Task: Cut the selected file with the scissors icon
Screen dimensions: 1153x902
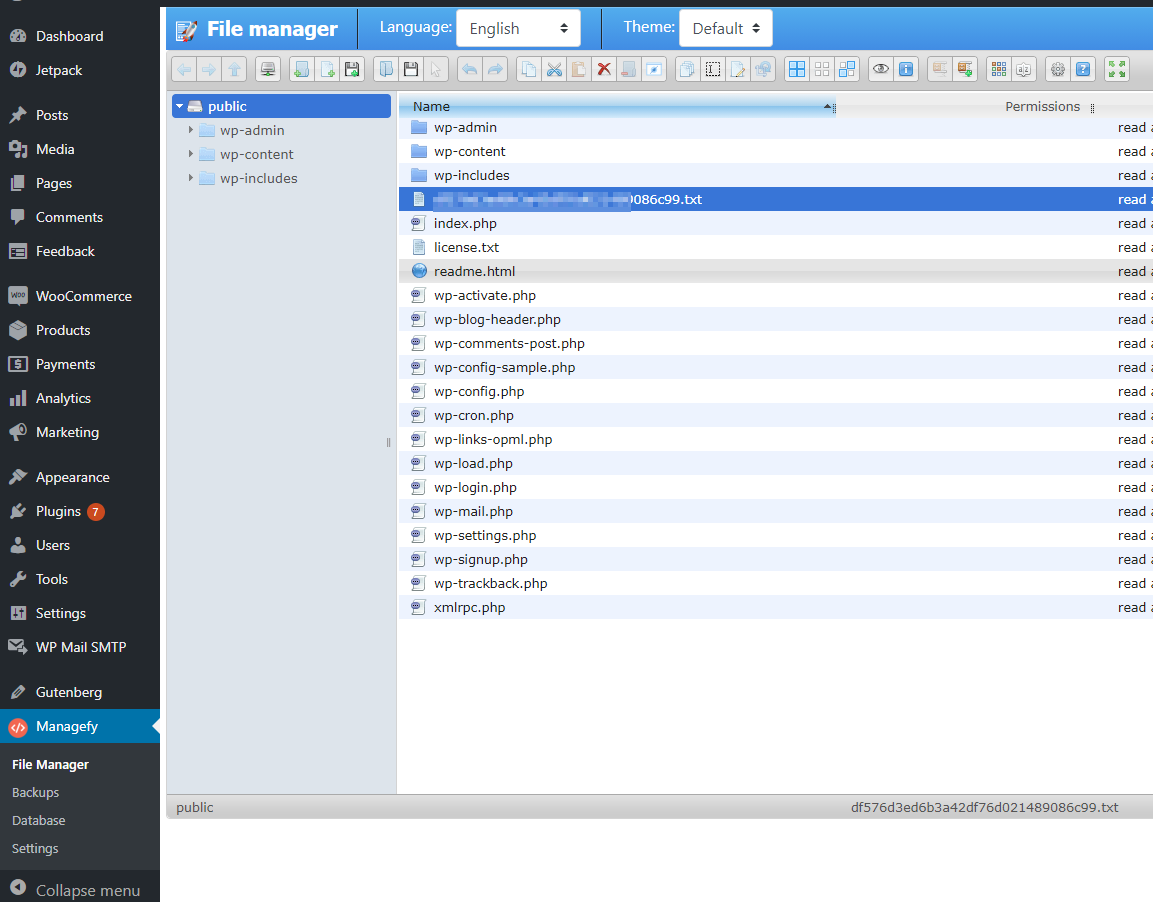Action: [553, 70]
